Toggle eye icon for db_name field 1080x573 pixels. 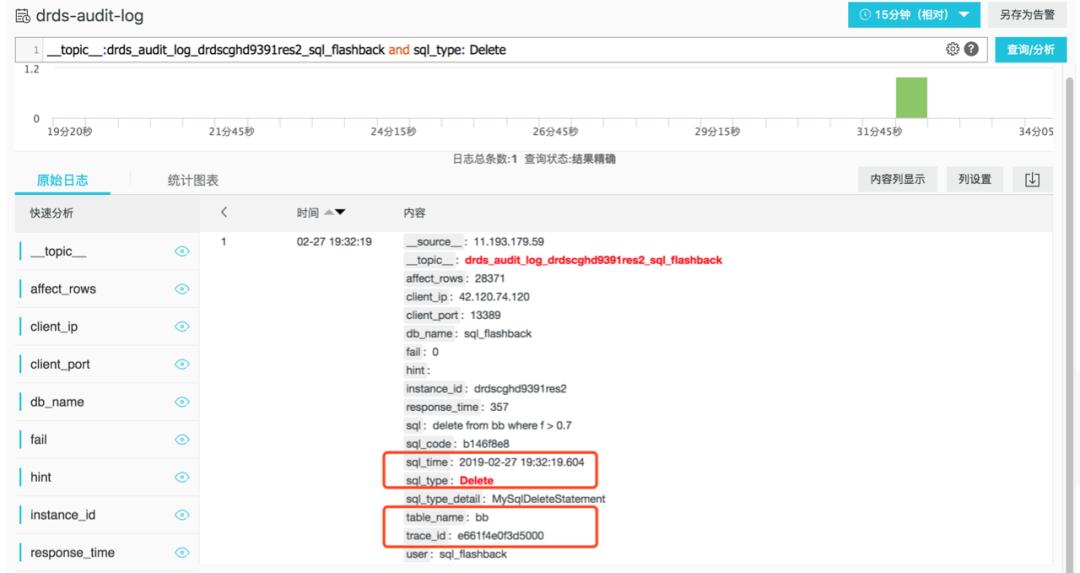182,402
